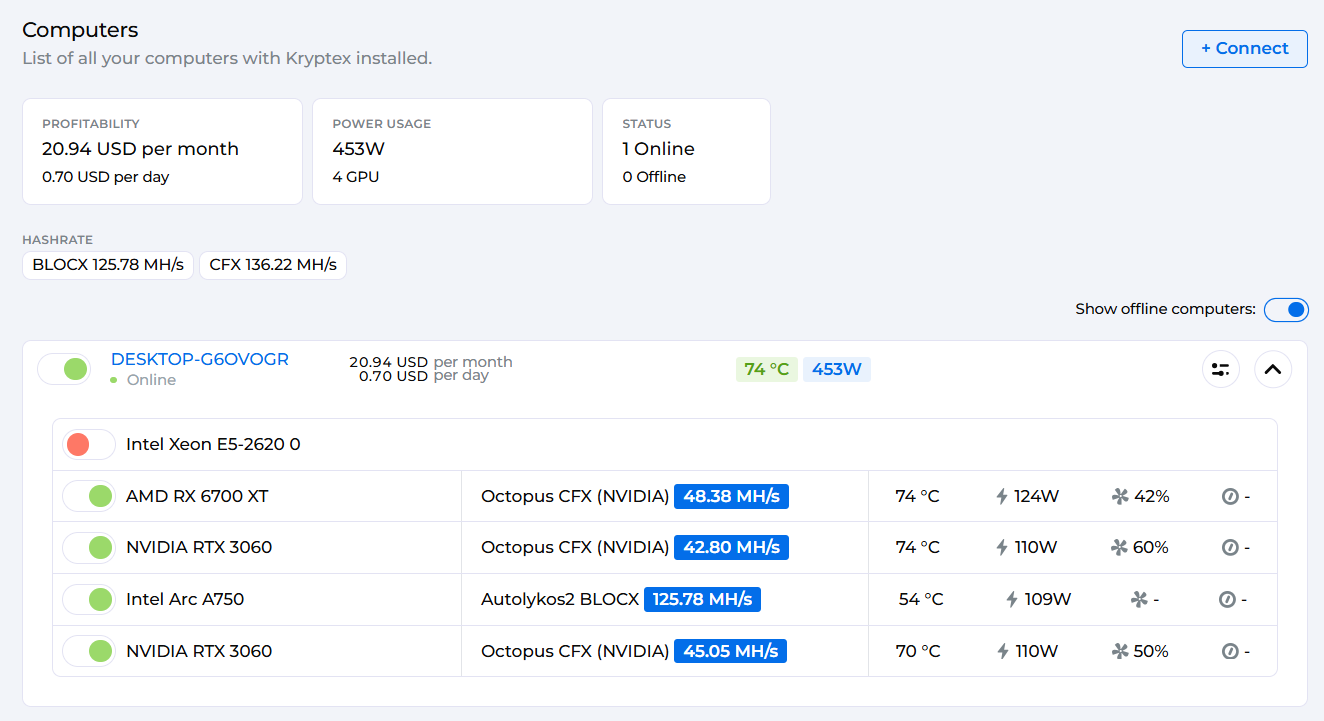The width and height of the screenshot is (1324, 721).
Task: Click fan icon showing 60% speed
Action: [x=1120, y=548]
